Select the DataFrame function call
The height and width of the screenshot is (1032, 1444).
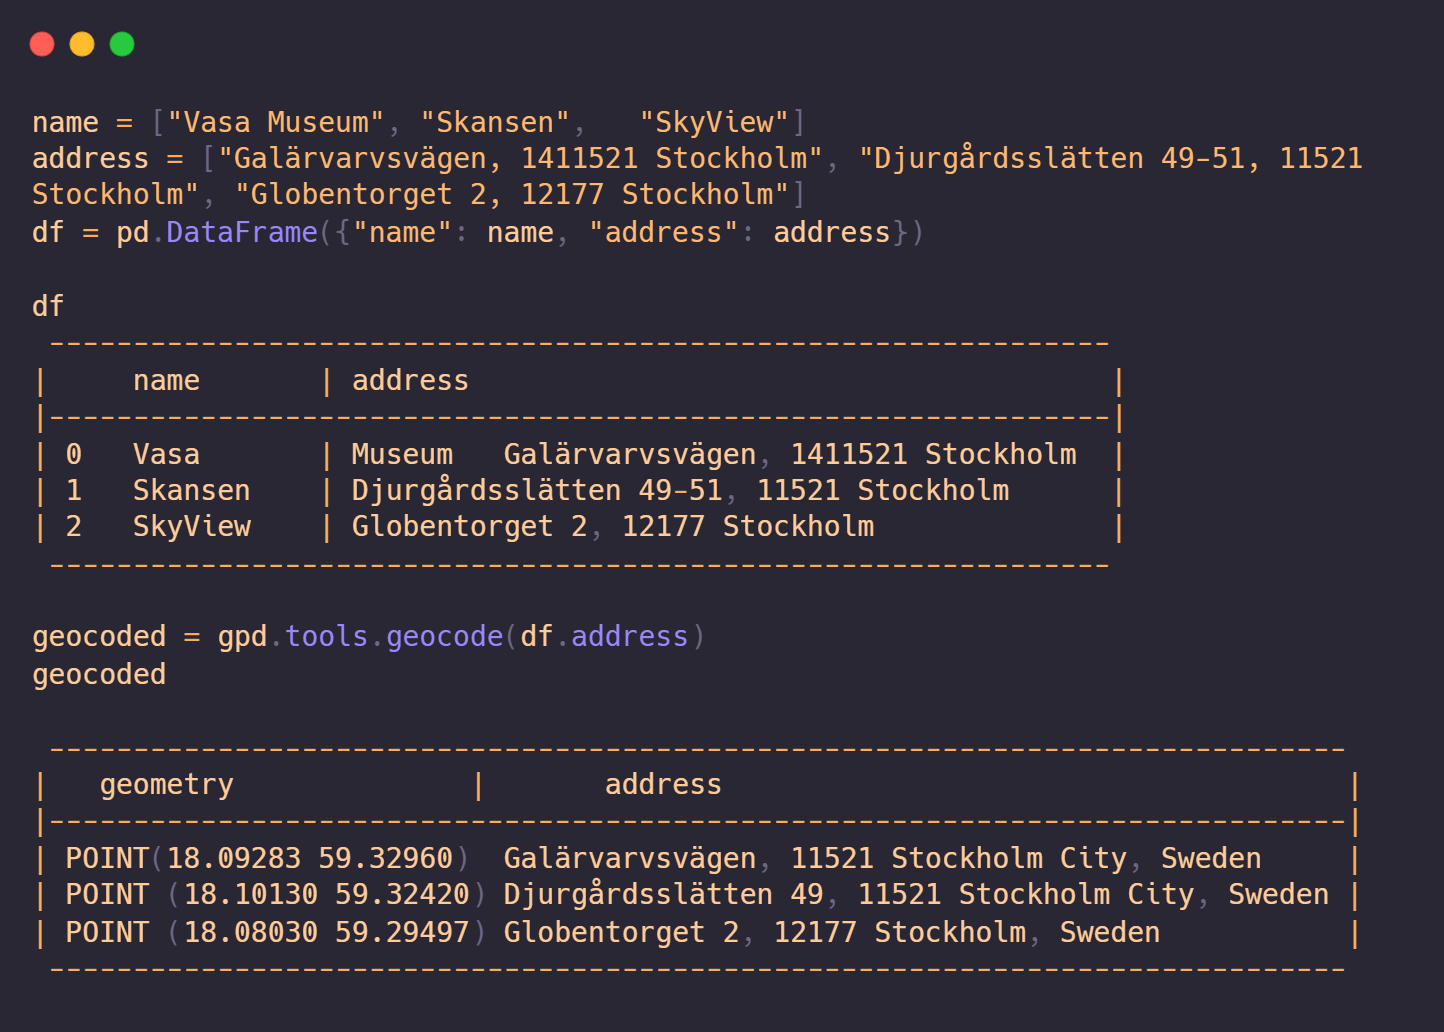pos(241,232)
